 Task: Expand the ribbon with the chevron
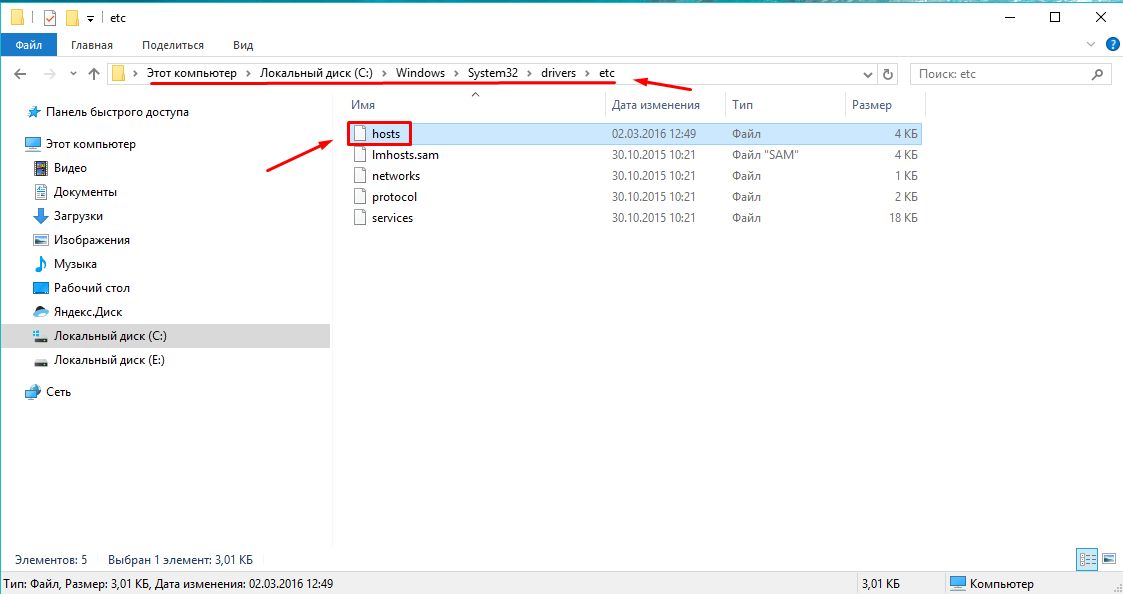pos(1091,44)
